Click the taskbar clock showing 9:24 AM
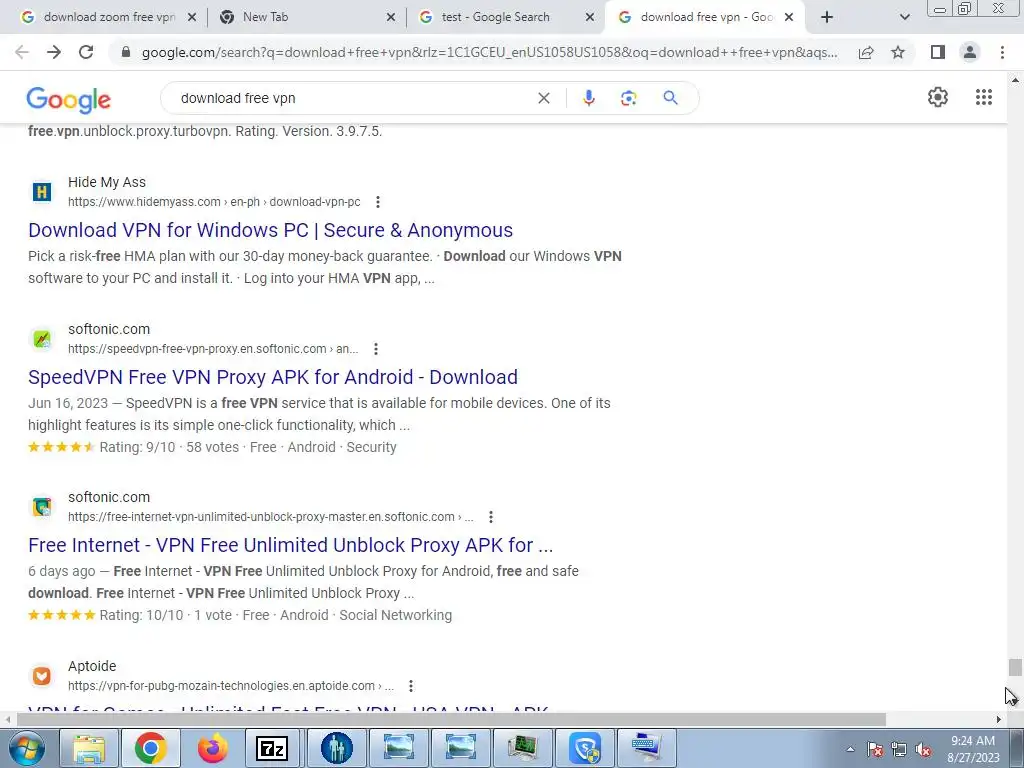 [x=972, y=749]
